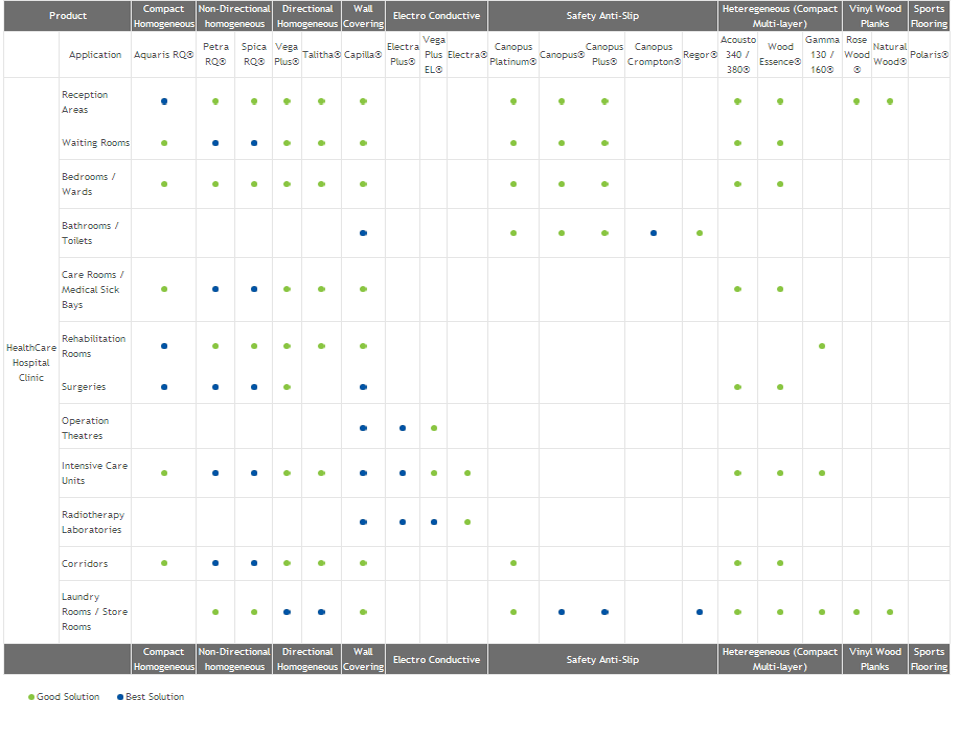Select the Canopus Platinum® product name
Viewport: 960px width, 730px height.
(513, 55)
